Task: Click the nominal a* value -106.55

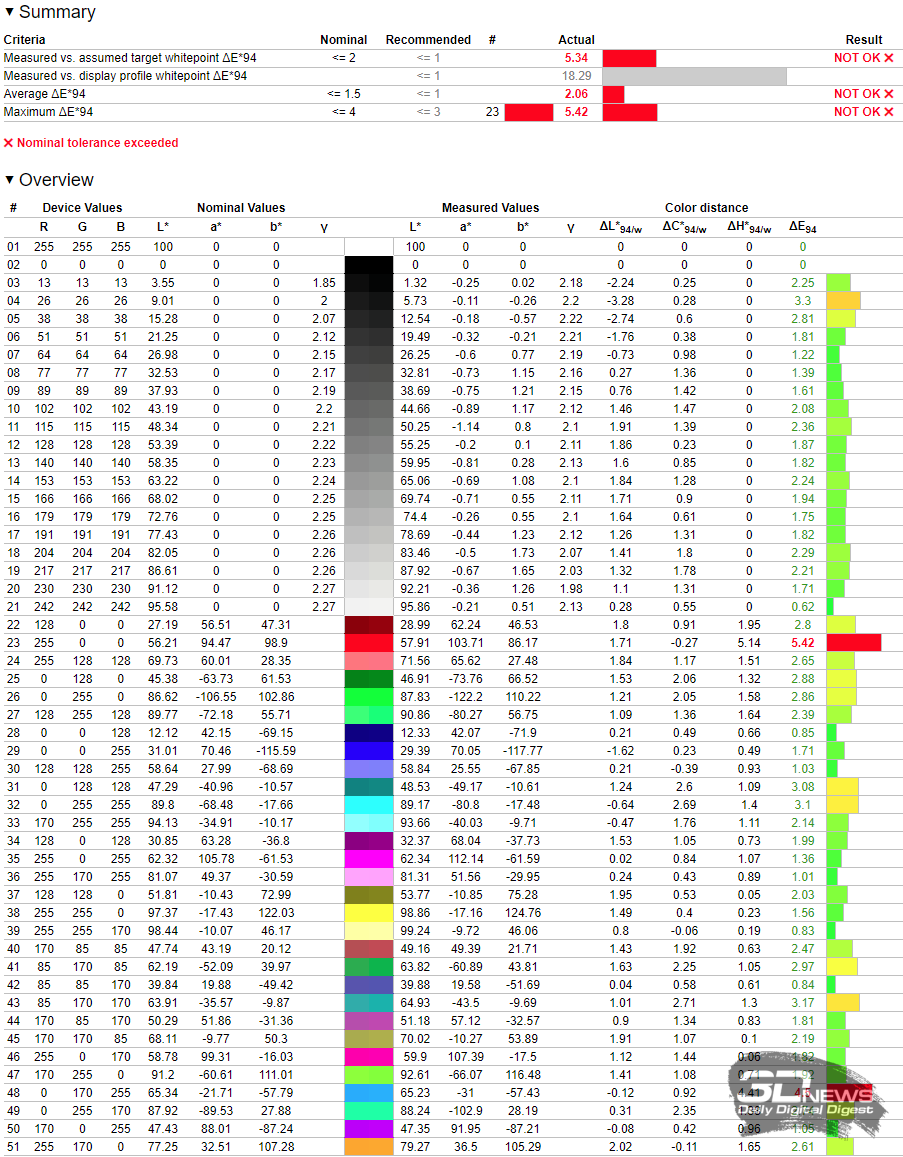Action: pyautogui.click(x=216, y=697)
